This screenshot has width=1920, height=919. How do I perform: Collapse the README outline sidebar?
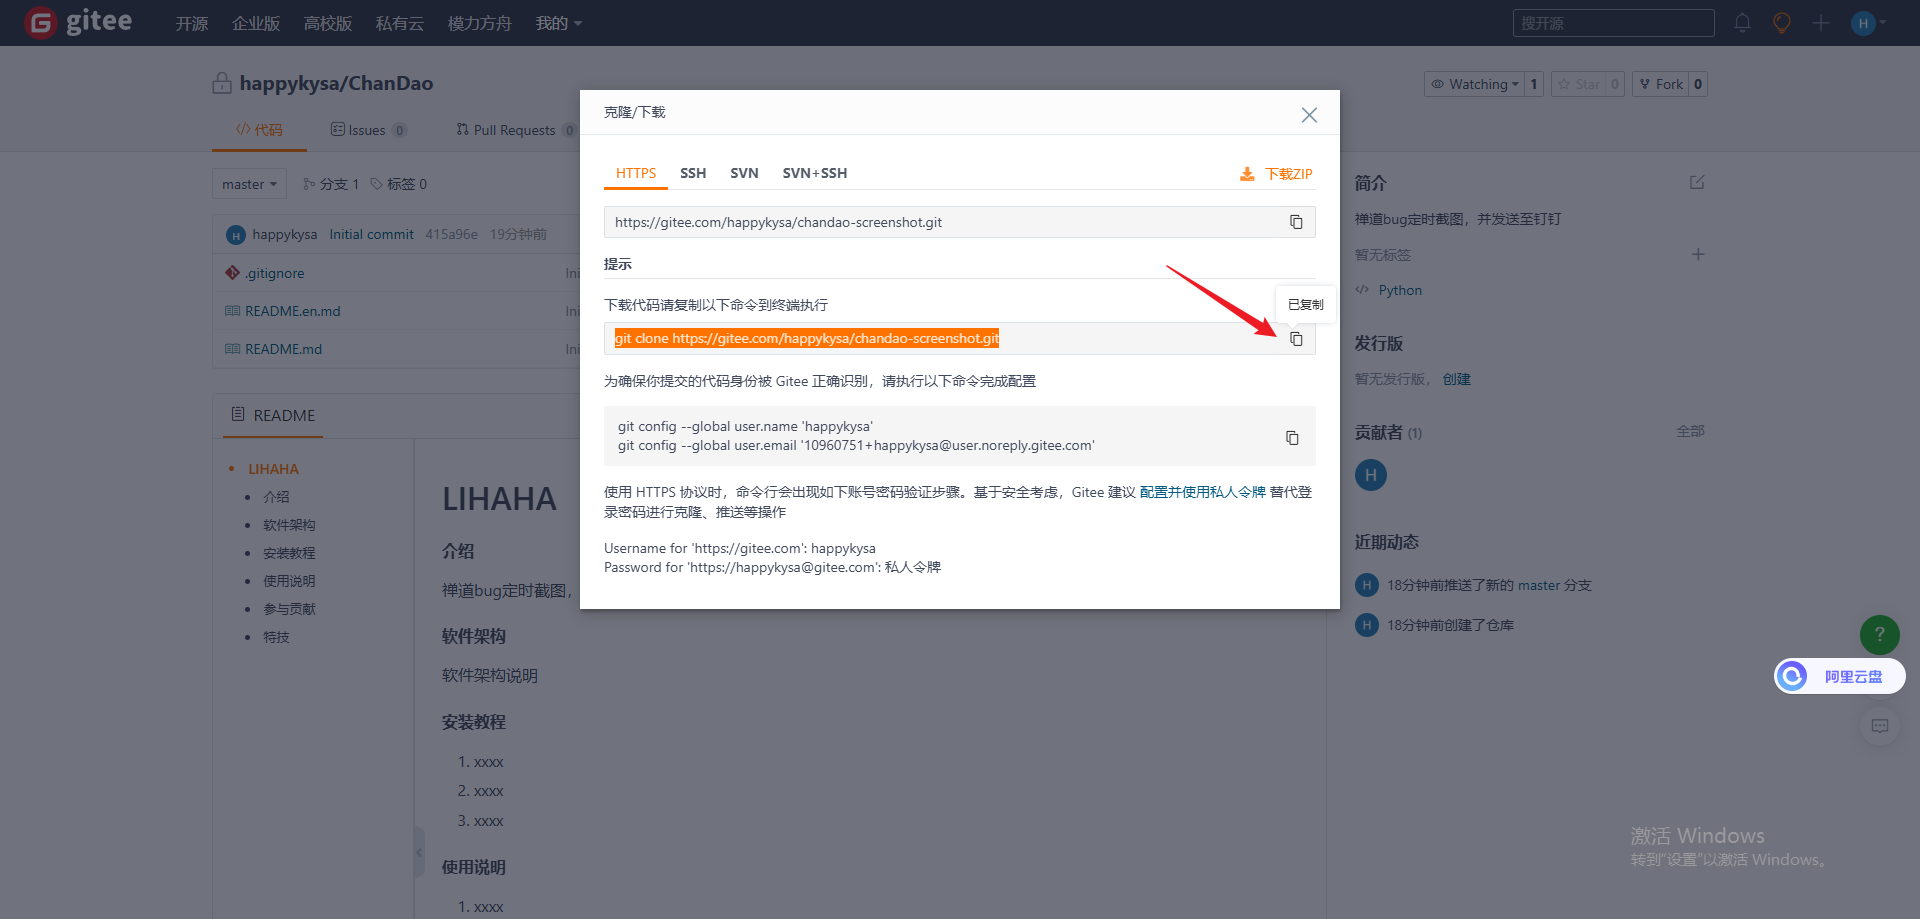pos(419,853)
